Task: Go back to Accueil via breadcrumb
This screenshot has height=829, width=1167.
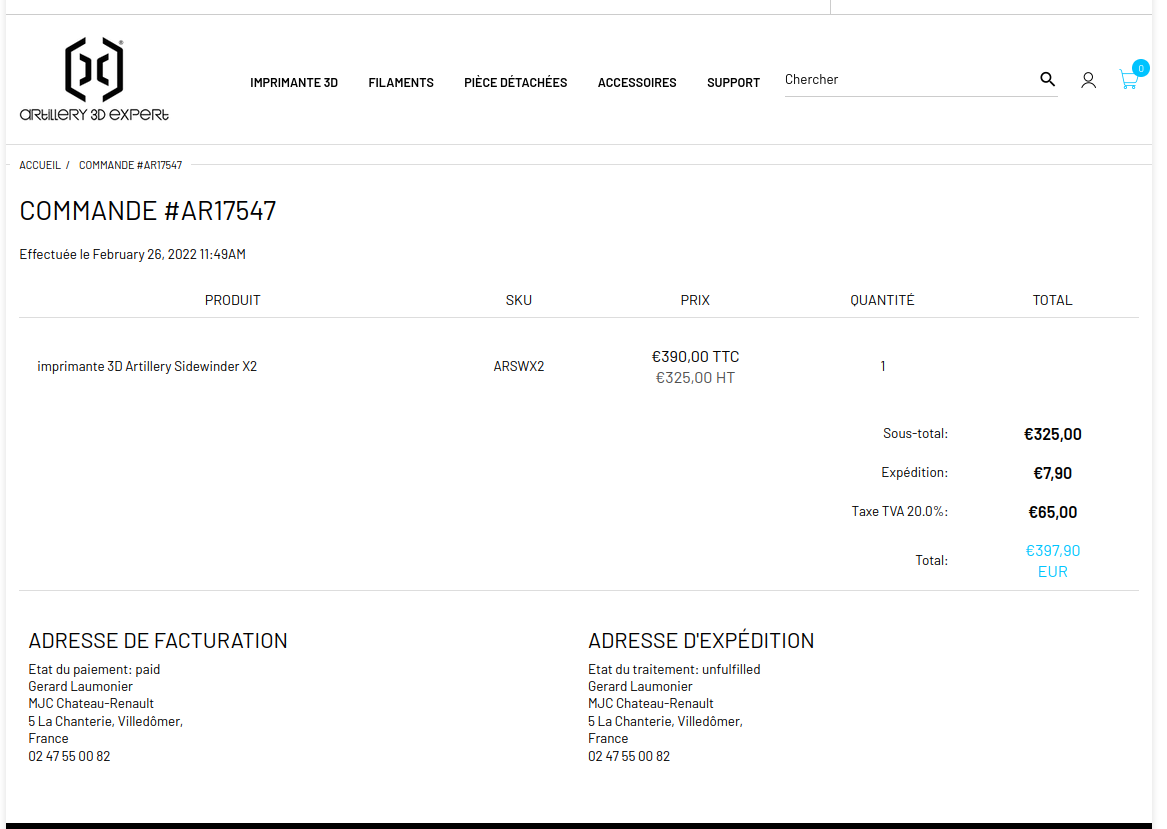Action: [x=40, y=165]
